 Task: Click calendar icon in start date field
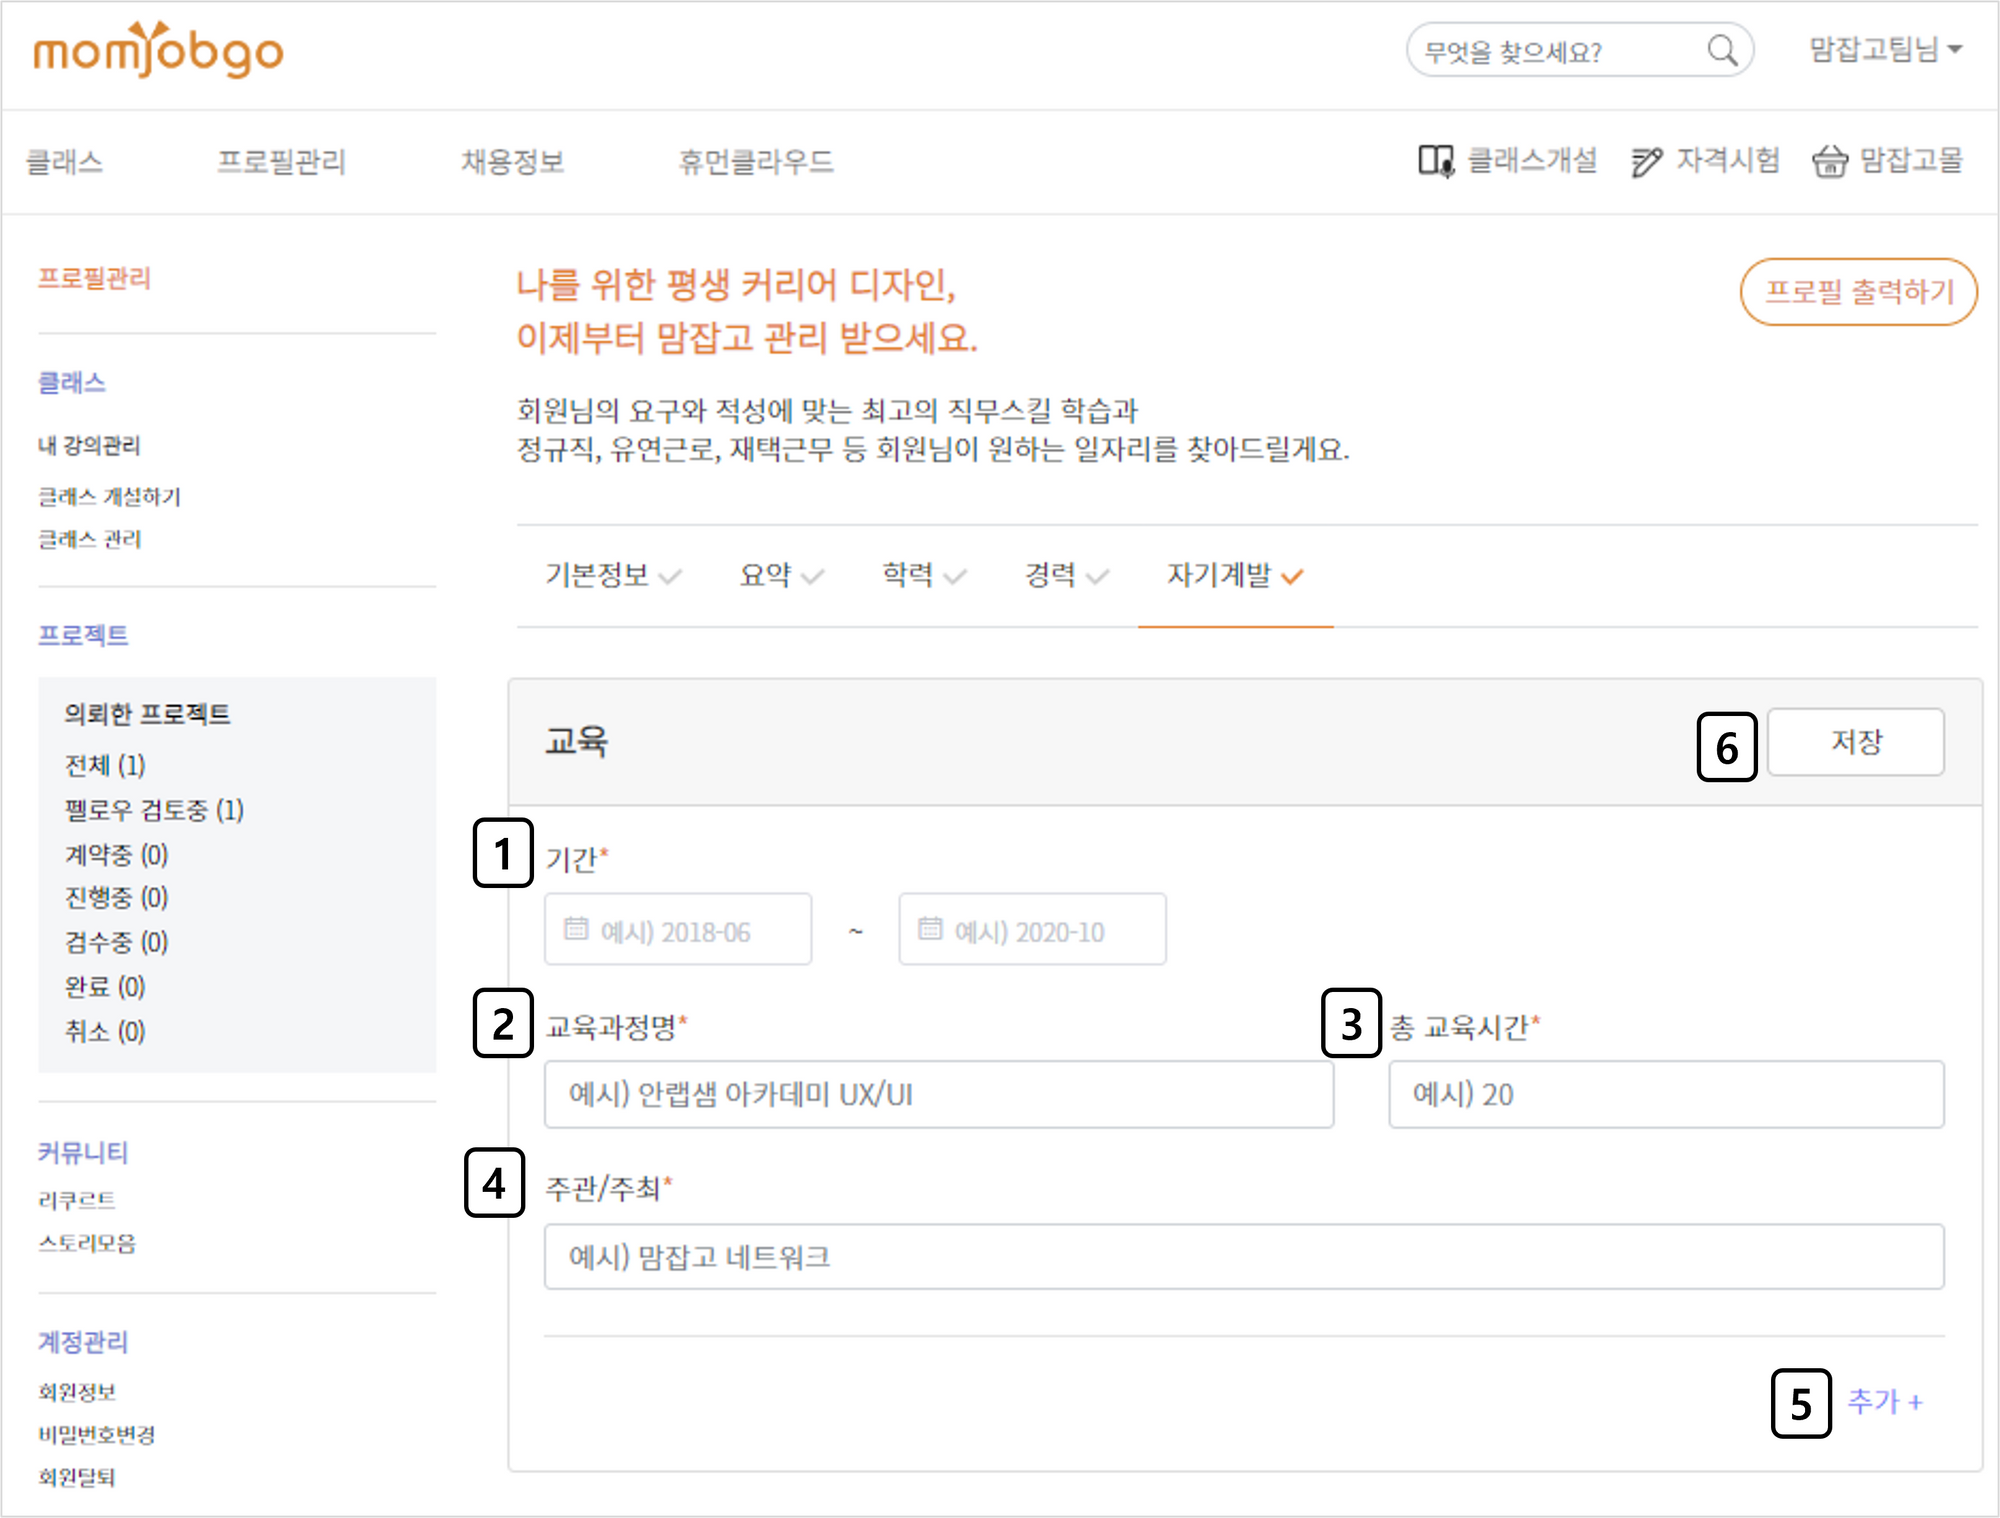[x=576, y=929]
